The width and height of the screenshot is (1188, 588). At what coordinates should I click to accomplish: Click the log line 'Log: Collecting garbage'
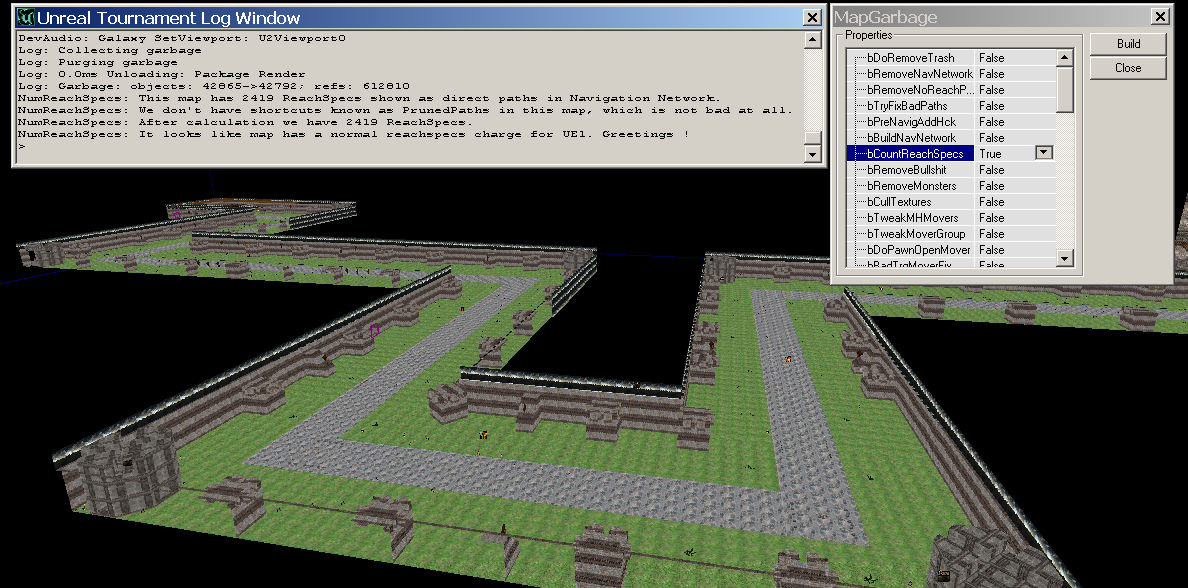110,50
